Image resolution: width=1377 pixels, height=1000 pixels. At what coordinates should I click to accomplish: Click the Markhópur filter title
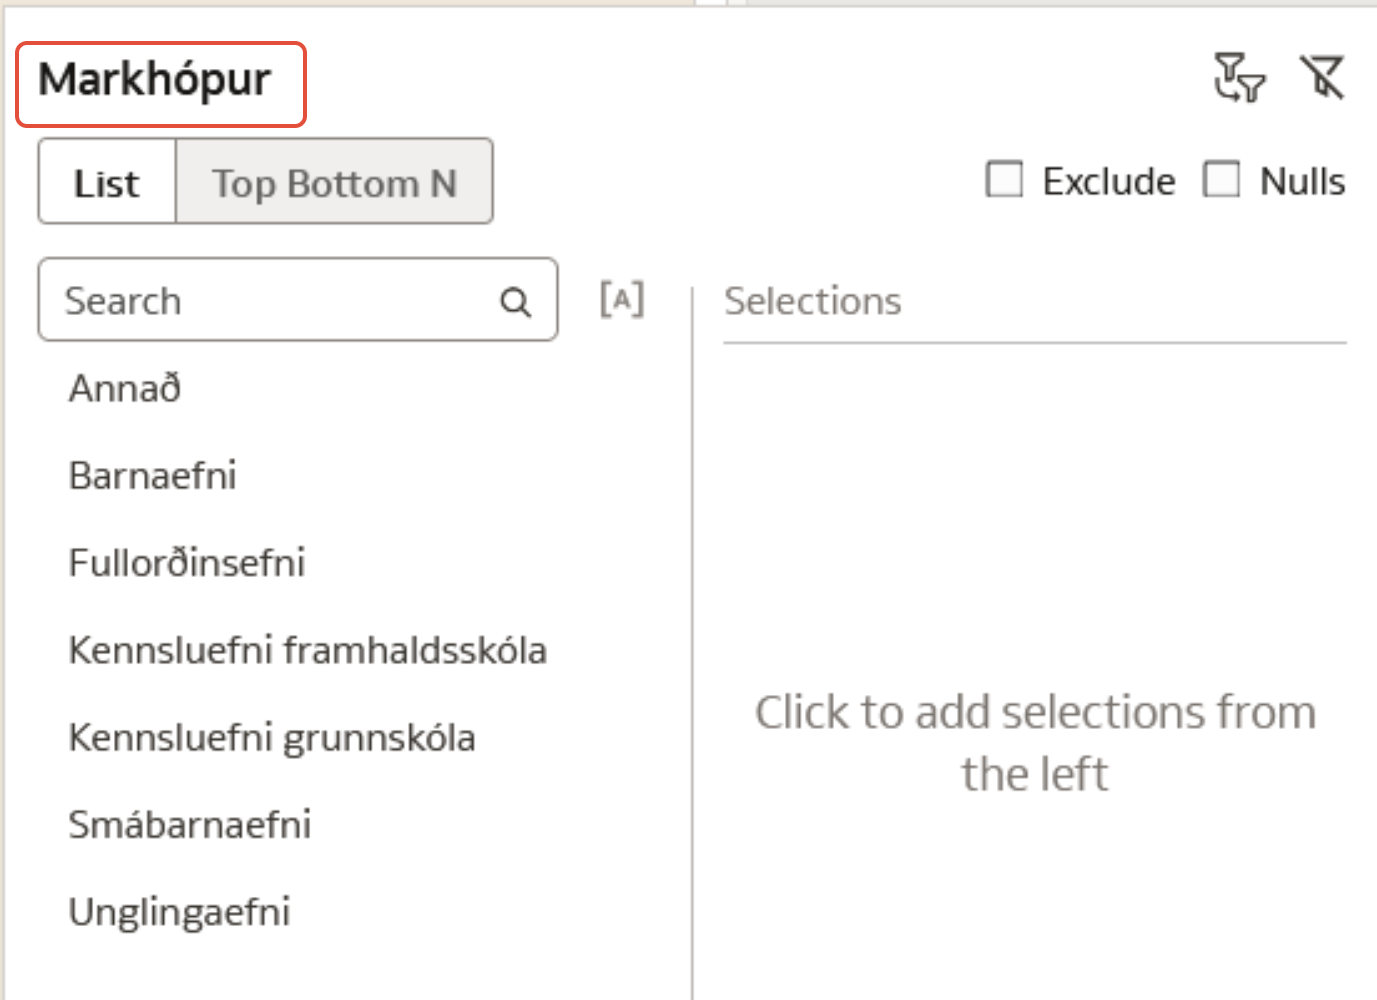[x=155, y=80]
